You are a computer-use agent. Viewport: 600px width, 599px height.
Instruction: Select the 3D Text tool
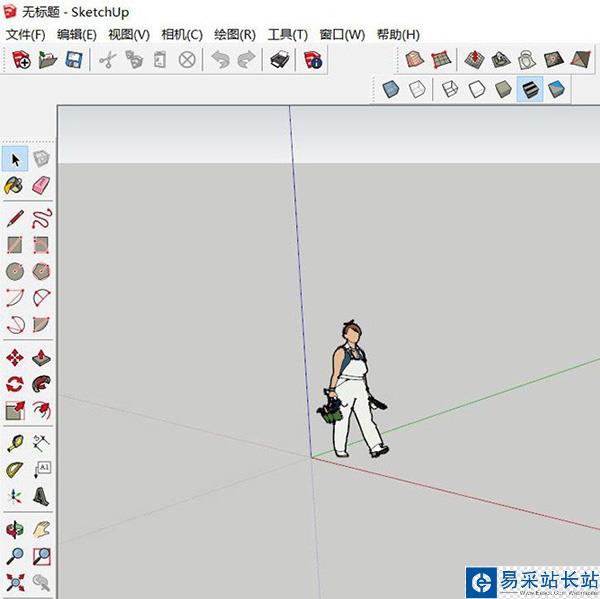click(41, 496)
